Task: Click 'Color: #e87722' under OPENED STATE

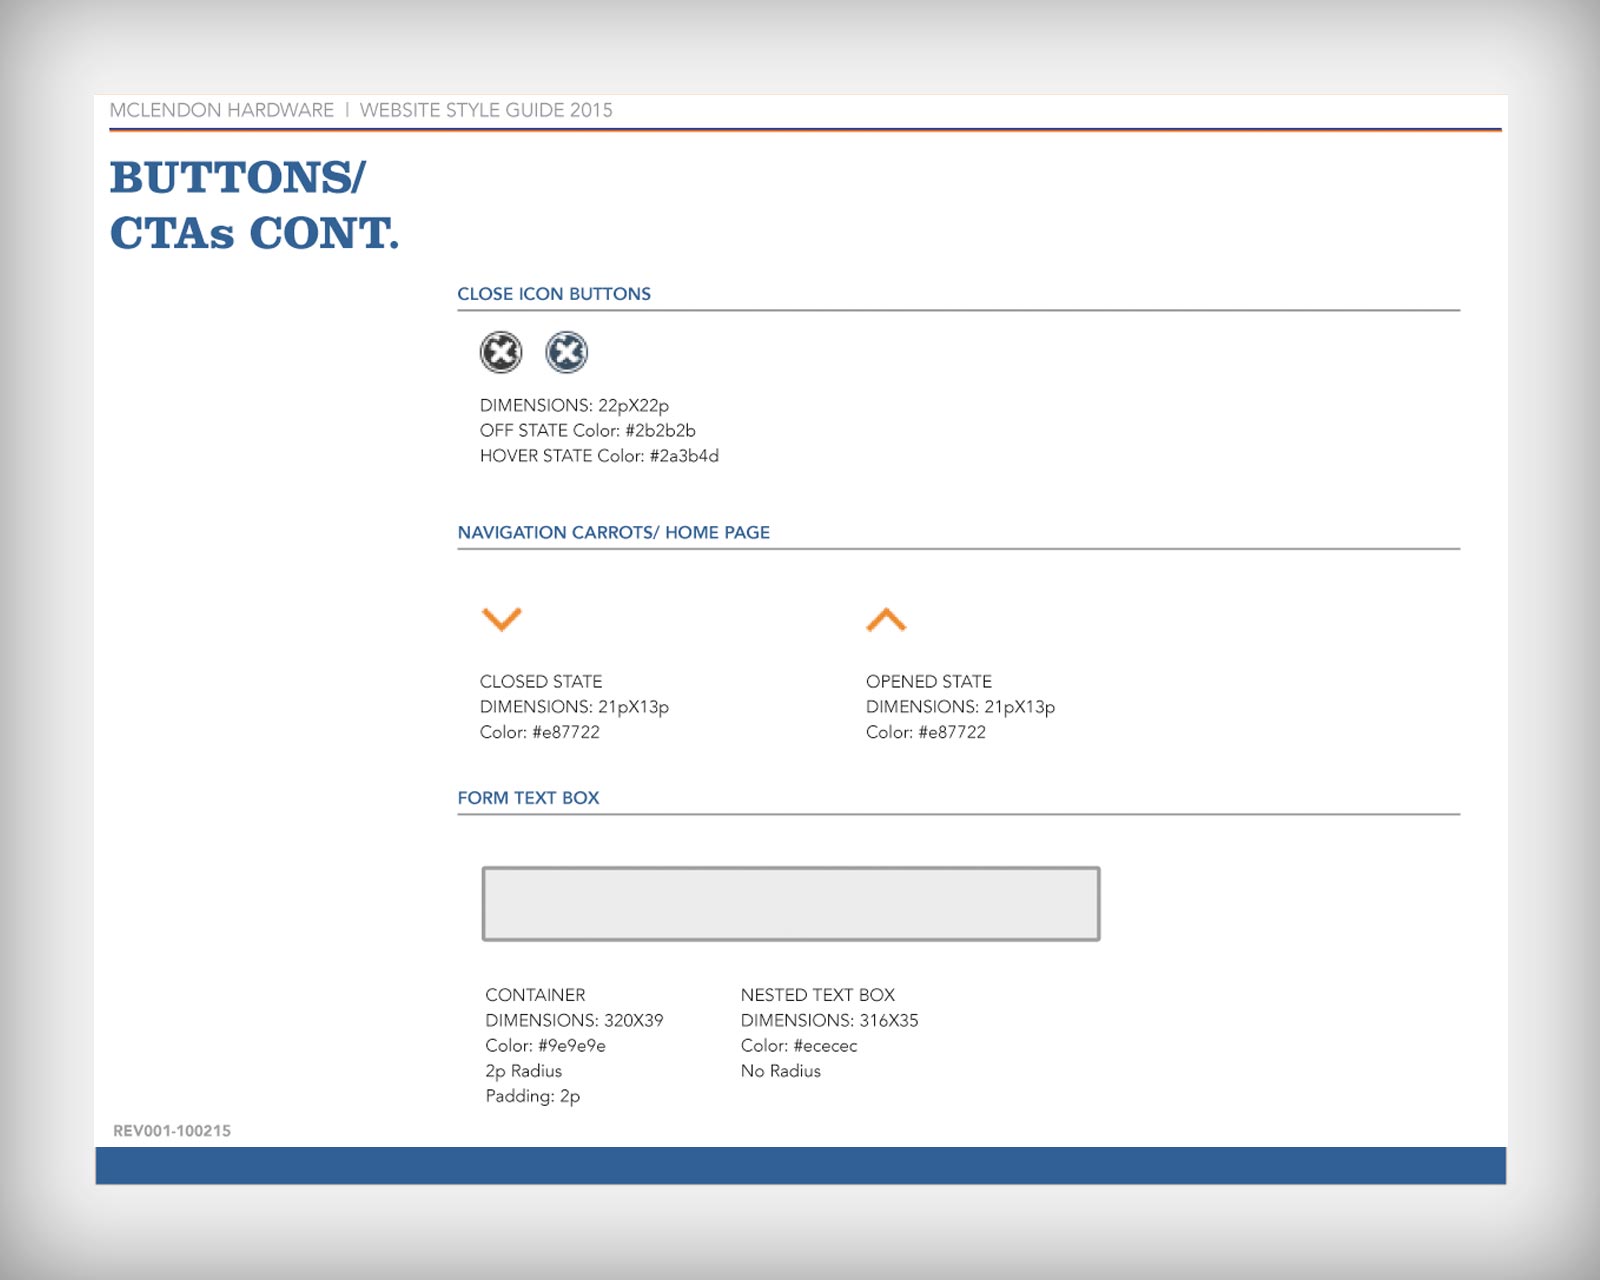Action: [926, 732]
